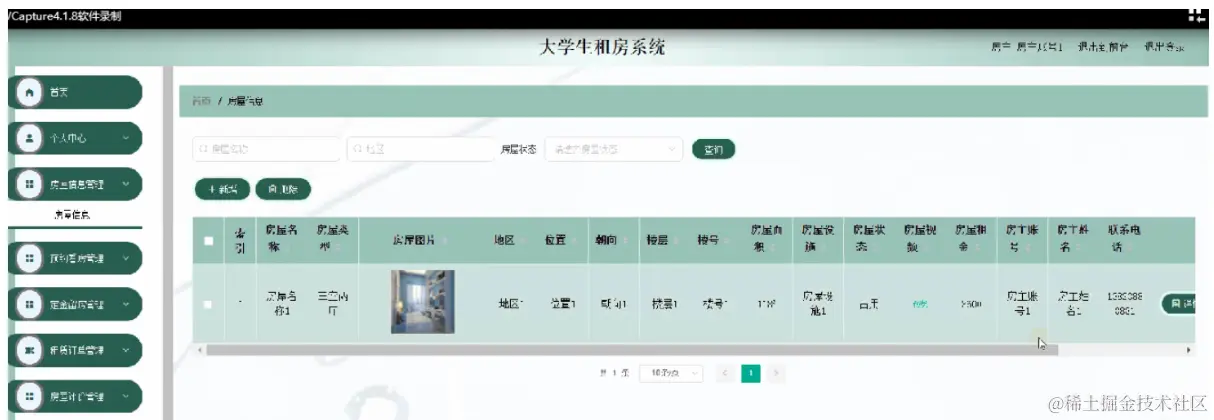Open the bedroom photo thumbnail in the row
1214x420 pixels.
coord(422,302)
